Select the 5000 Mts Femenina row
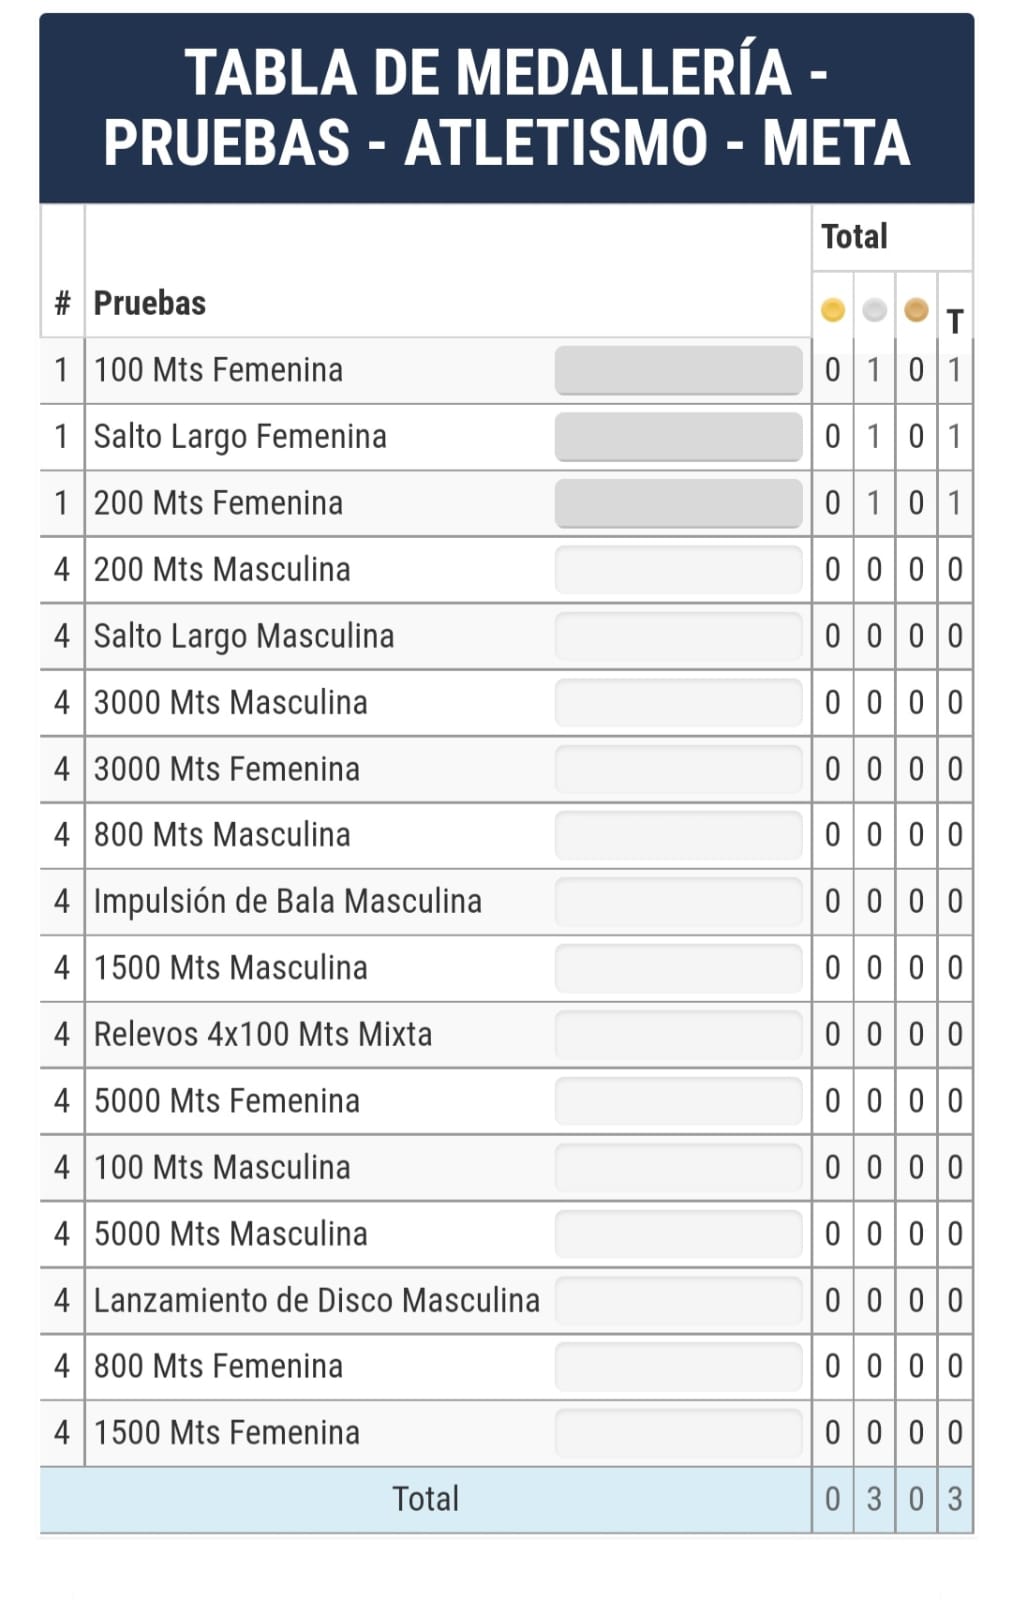 pos(506,1101)
